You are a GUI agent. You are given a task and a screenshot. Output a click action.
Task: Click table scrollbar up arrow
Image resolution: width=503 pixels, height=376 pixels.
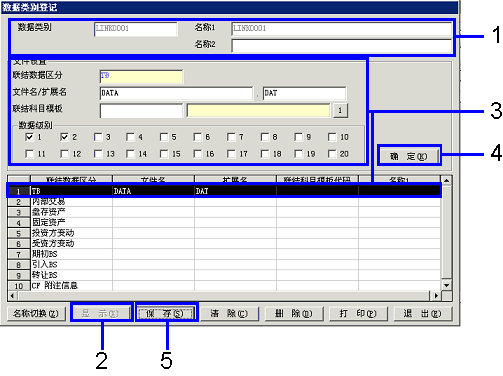point(447,181)
